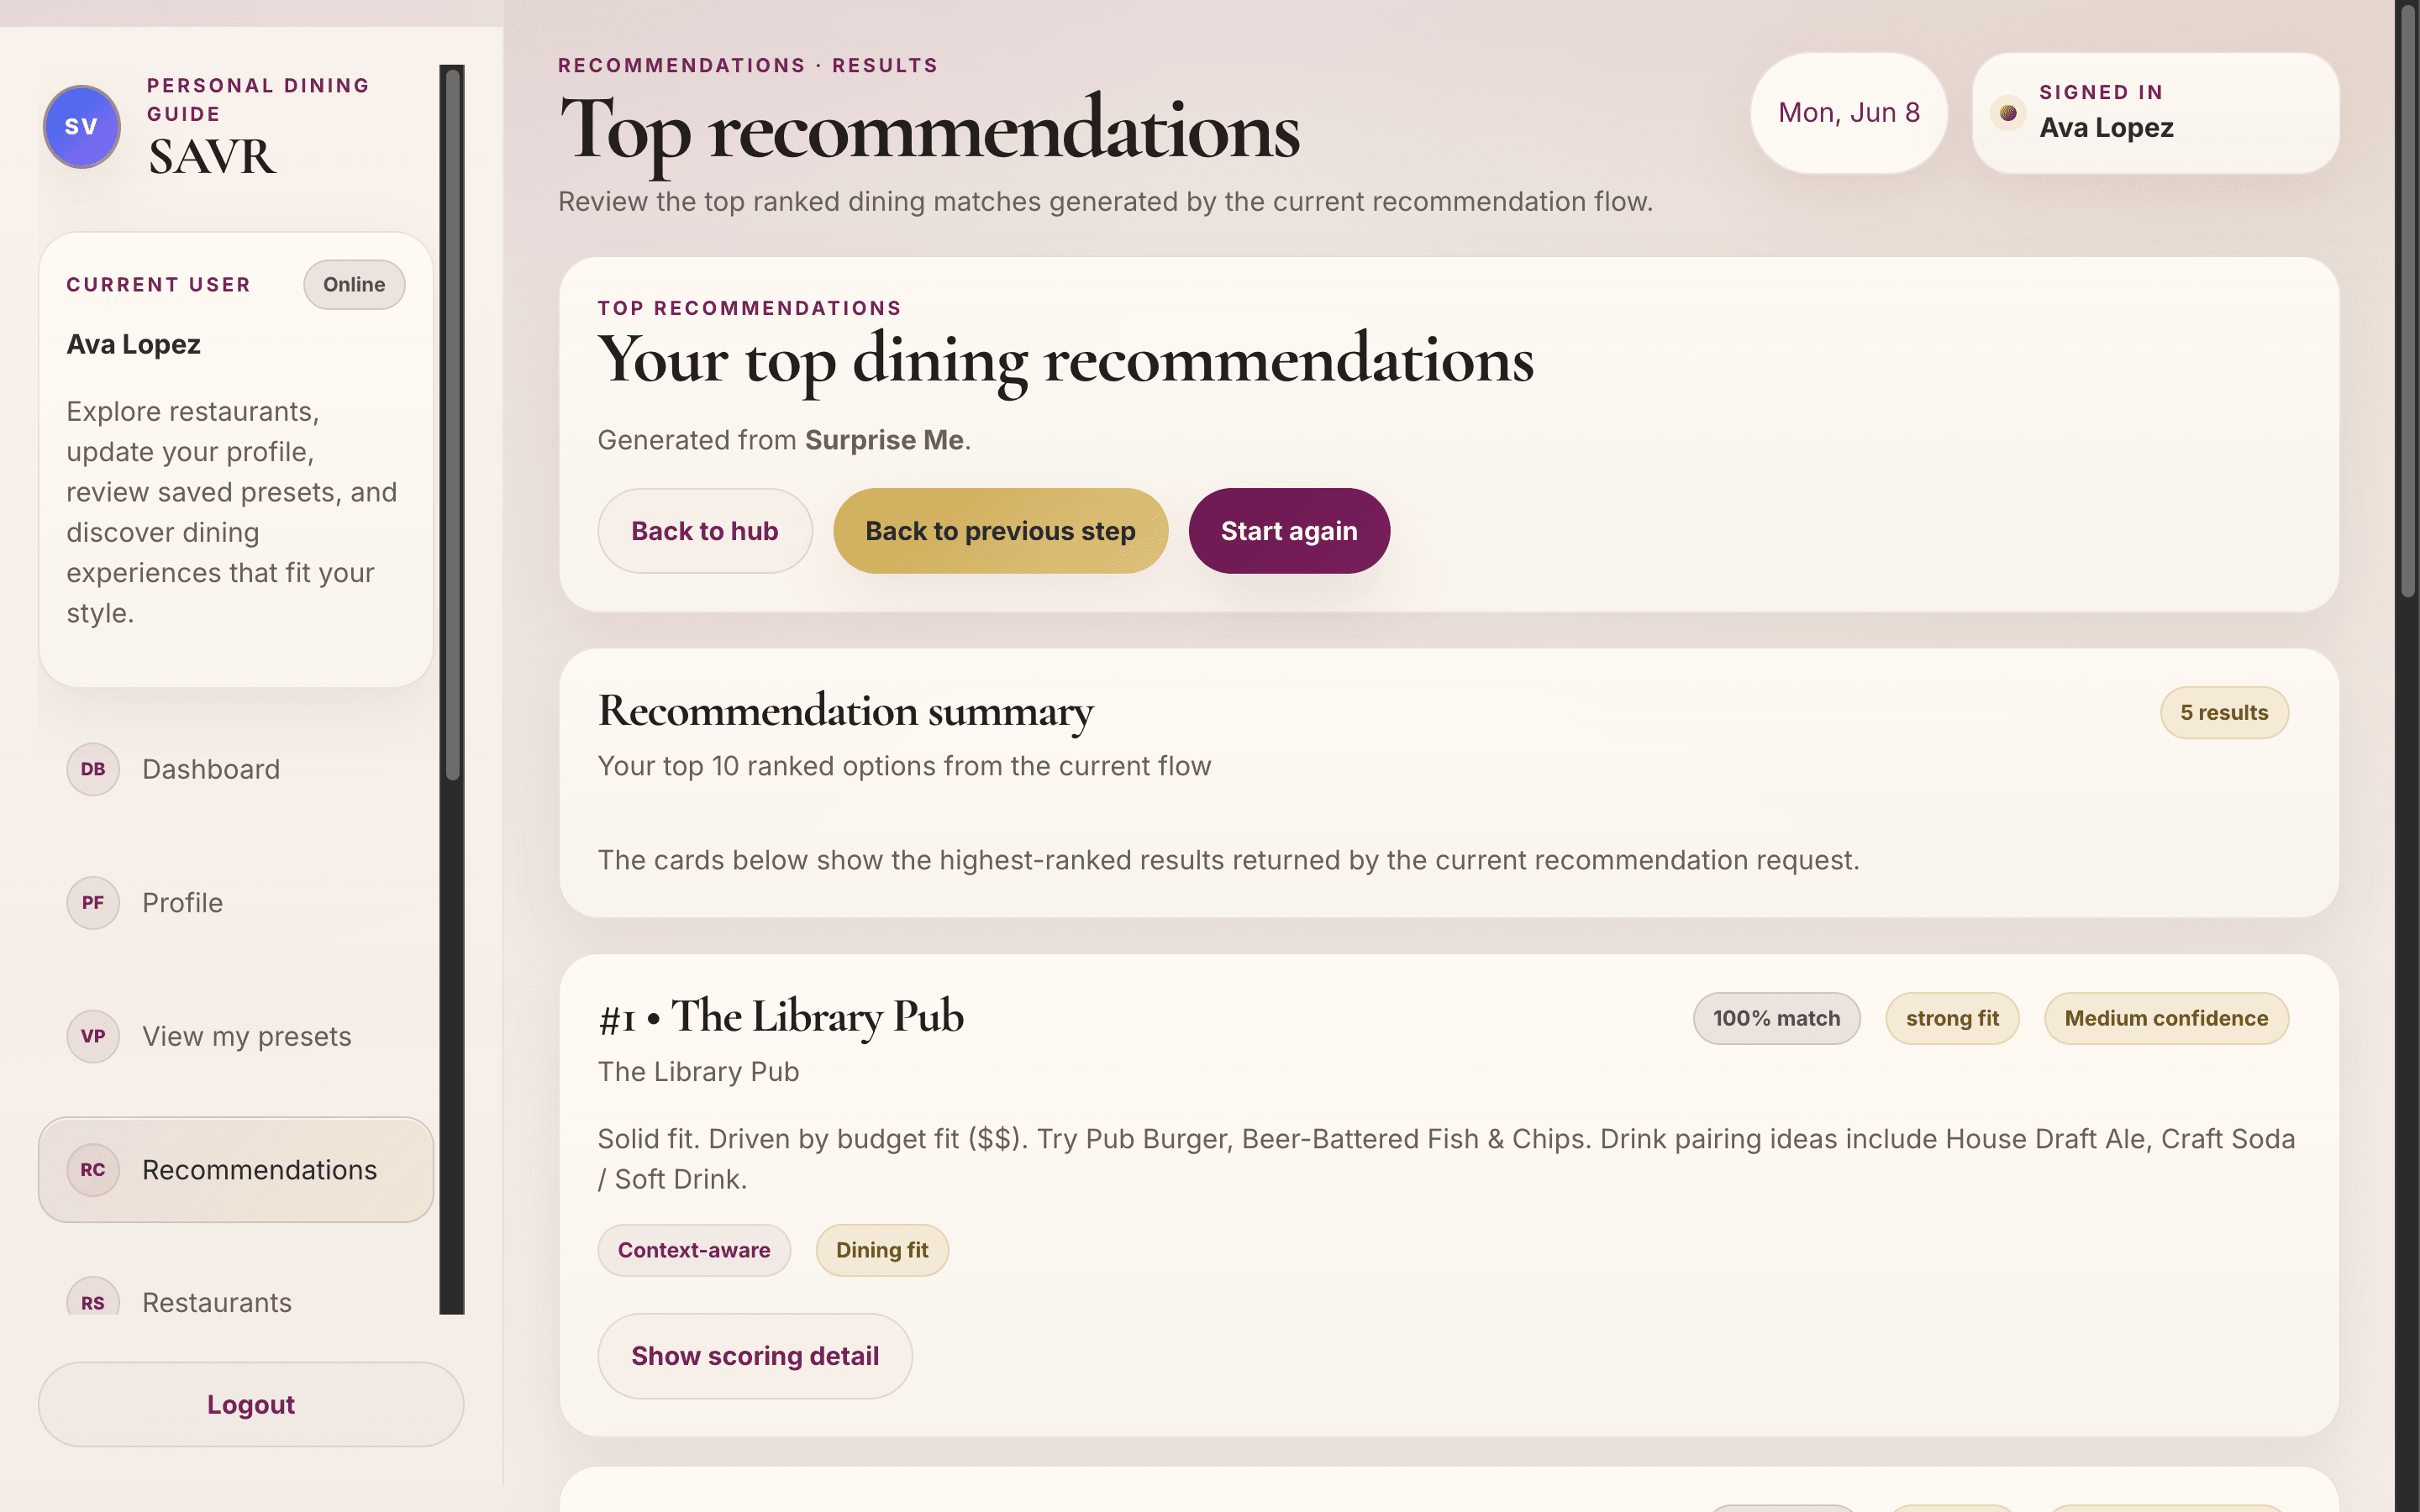
Task: Select the Recommendations nav item
Action: 236,1170
